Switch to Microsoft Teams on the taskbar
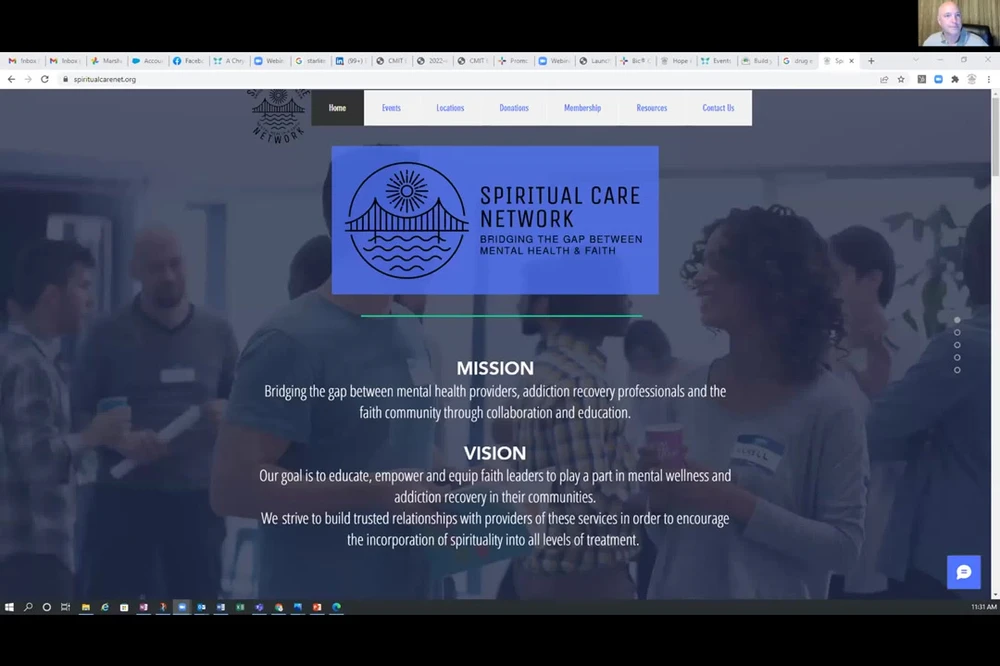 pyautogui.click(x=259, y=607)
